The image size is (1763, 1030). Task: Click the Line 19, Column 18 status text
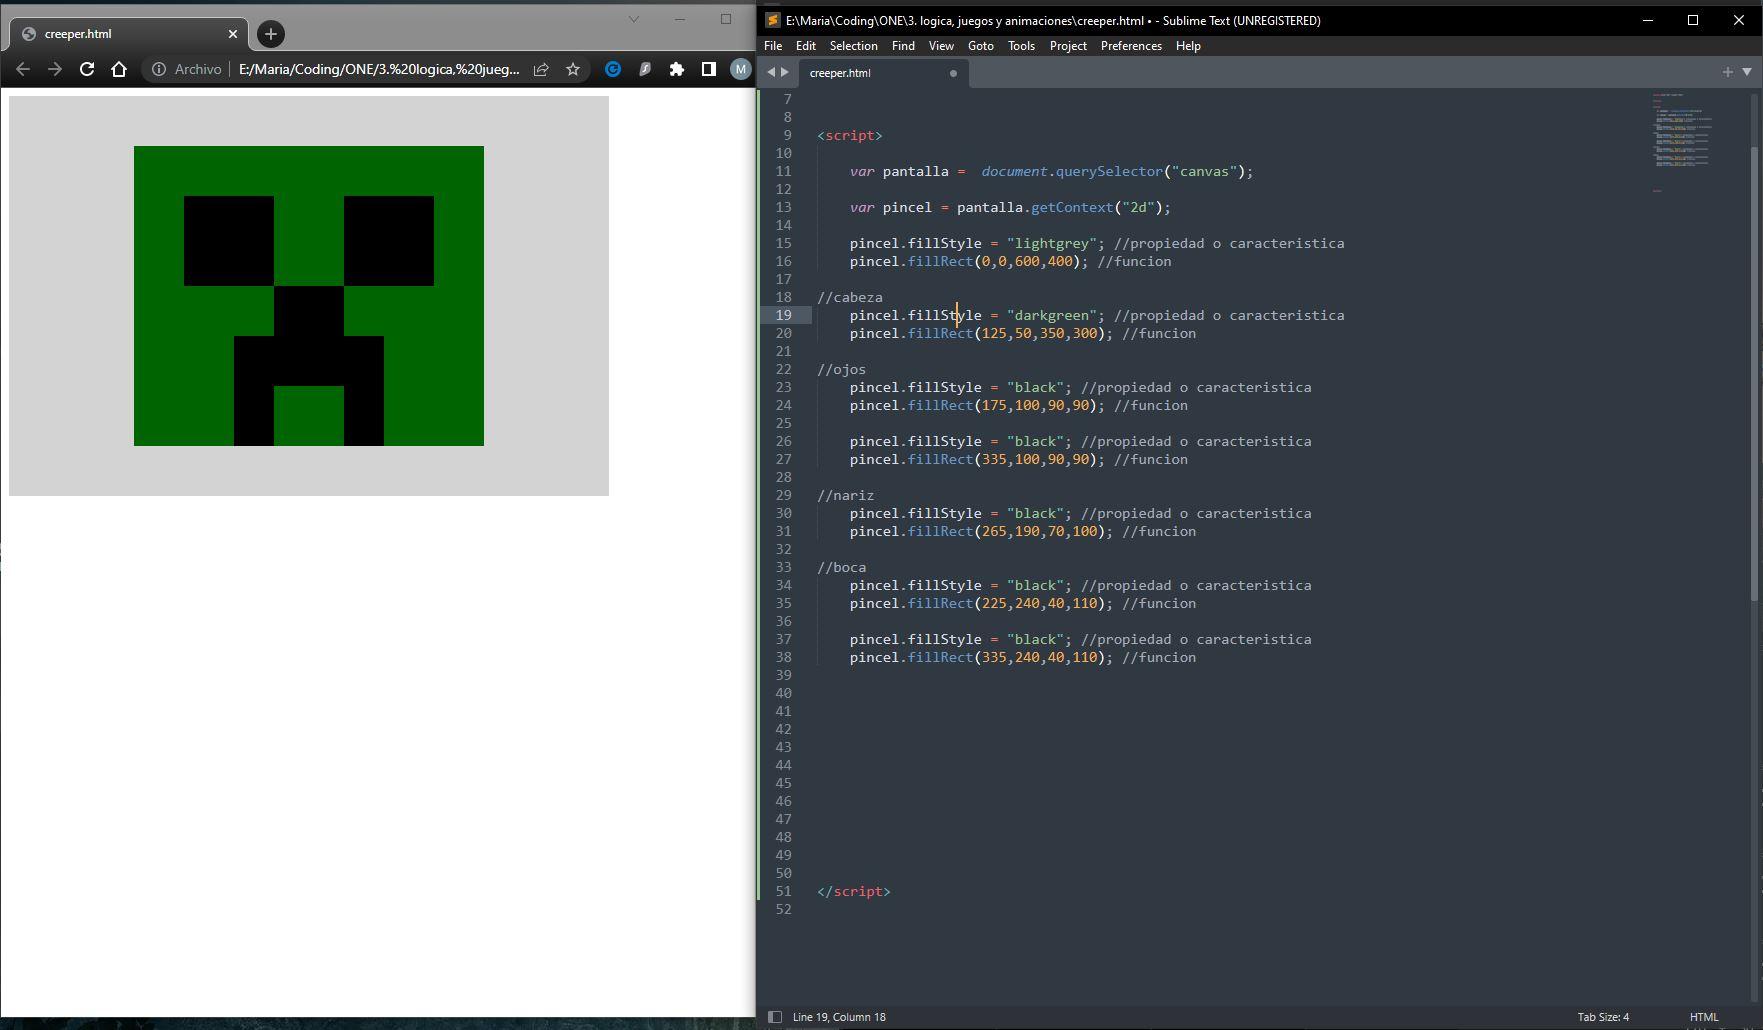pyautogui.click(x=839, y=1017)
